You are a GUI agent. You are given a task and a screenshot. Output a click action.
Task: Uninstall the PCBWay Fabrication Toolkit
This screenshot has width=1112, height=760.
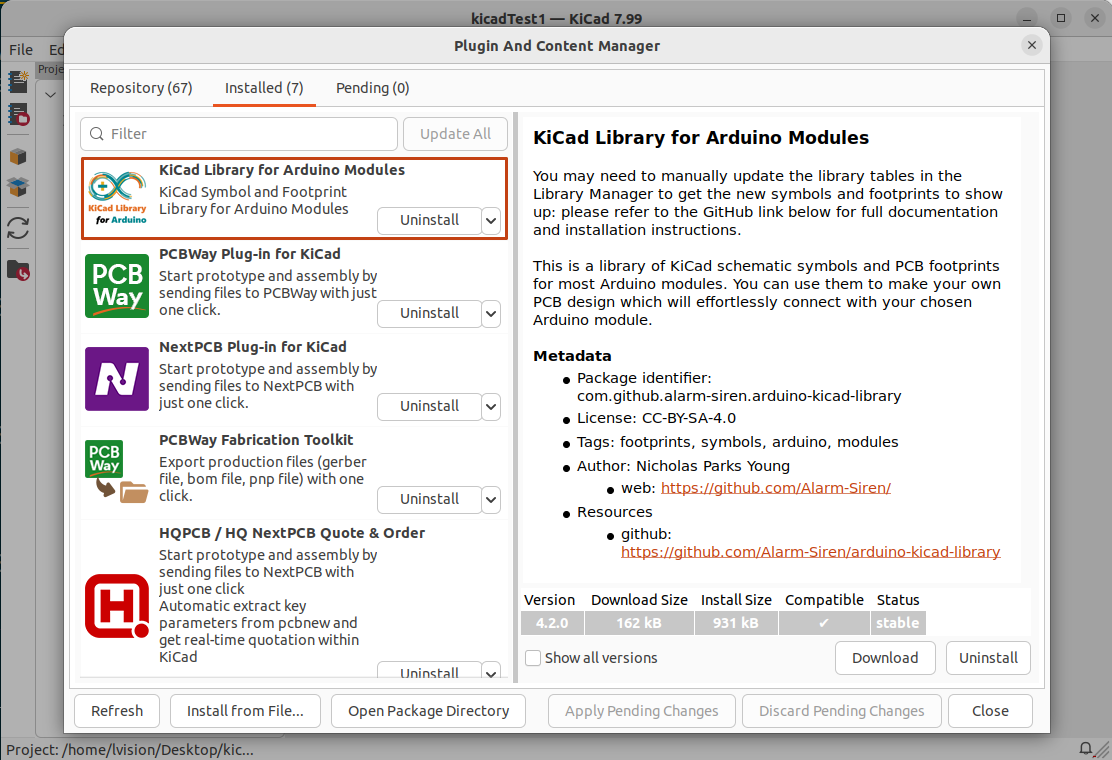(429, 499)
